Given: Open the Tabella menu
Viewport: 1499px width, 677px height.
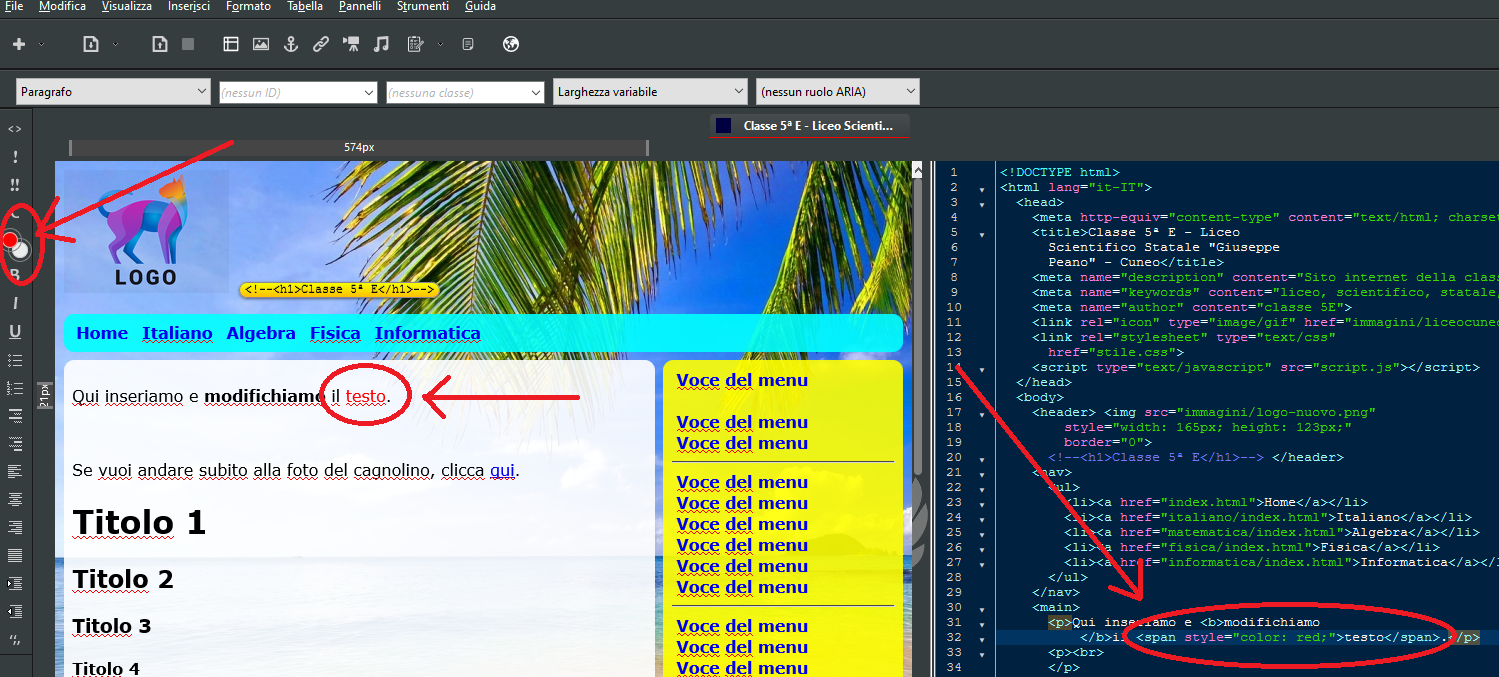Looking at the screenshot, I should tap(304, 6).
